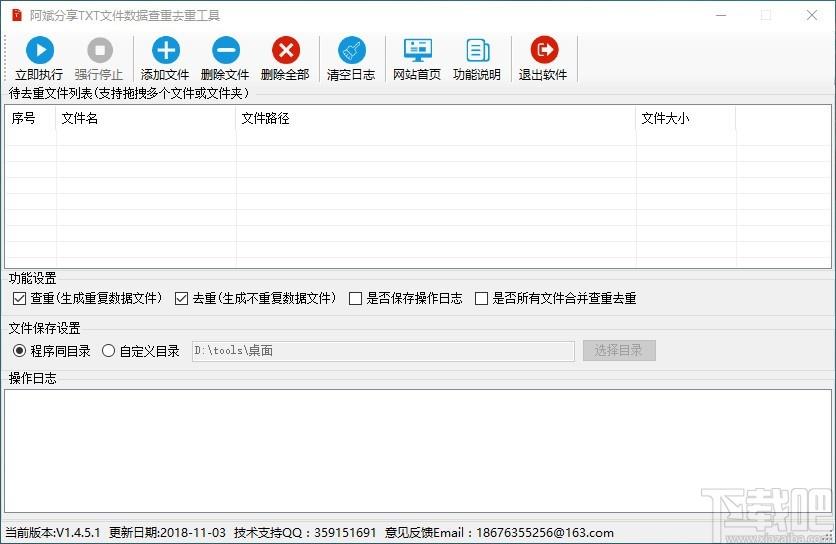
Task: Enable 是否所有文件合并查重去重 checkbox
Action: (x=481, y=298)
